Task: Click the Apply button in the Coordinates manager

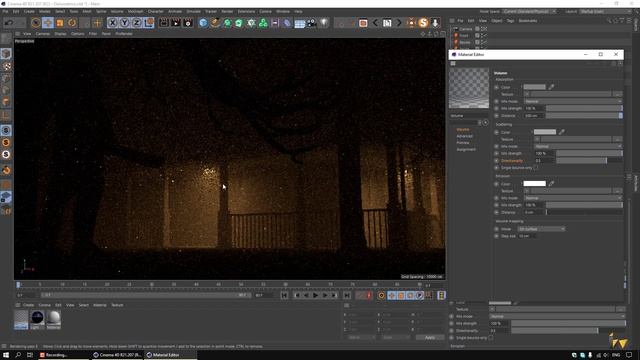Action: coord(430,338)
